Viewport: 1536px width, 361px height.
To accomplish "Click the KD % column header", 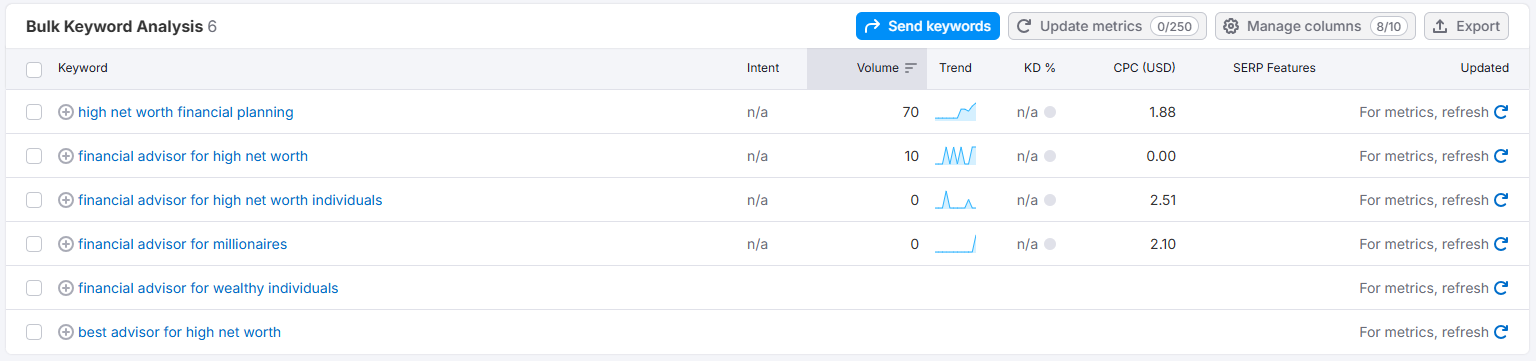I will pyautogui.click(x=1040, y=68).
